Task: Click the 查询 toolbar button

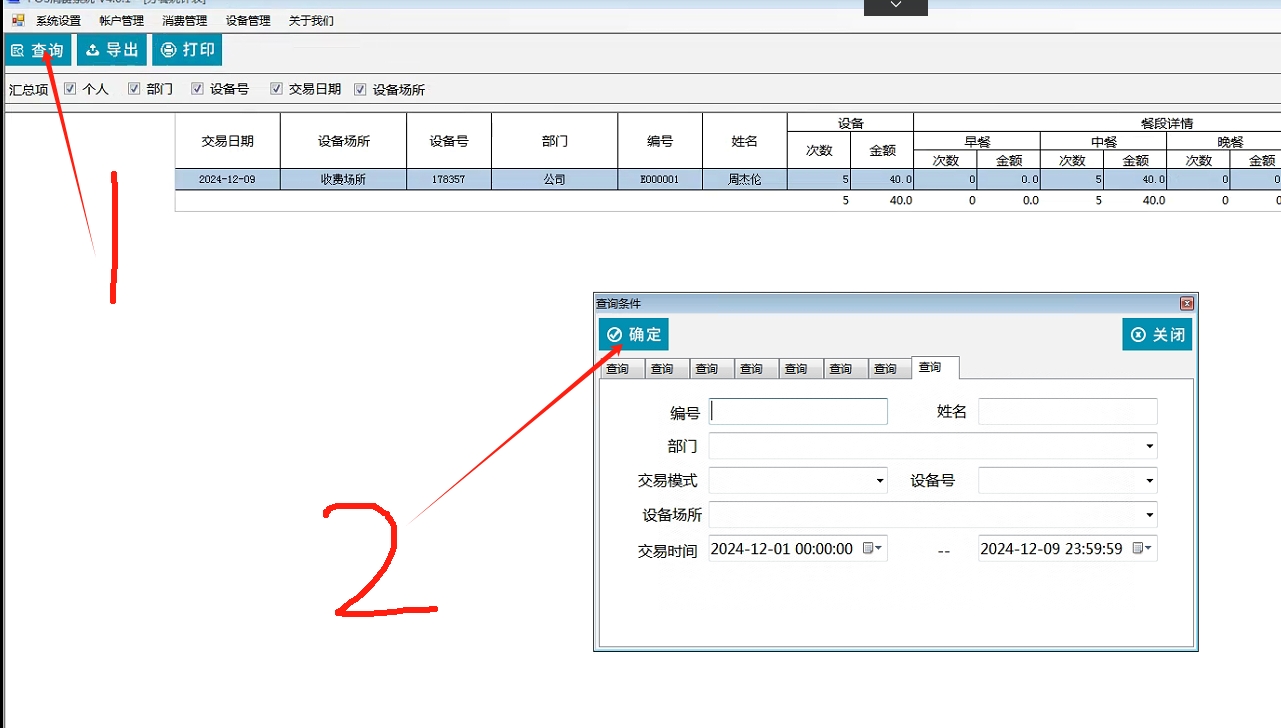Action: pos(37,50)
